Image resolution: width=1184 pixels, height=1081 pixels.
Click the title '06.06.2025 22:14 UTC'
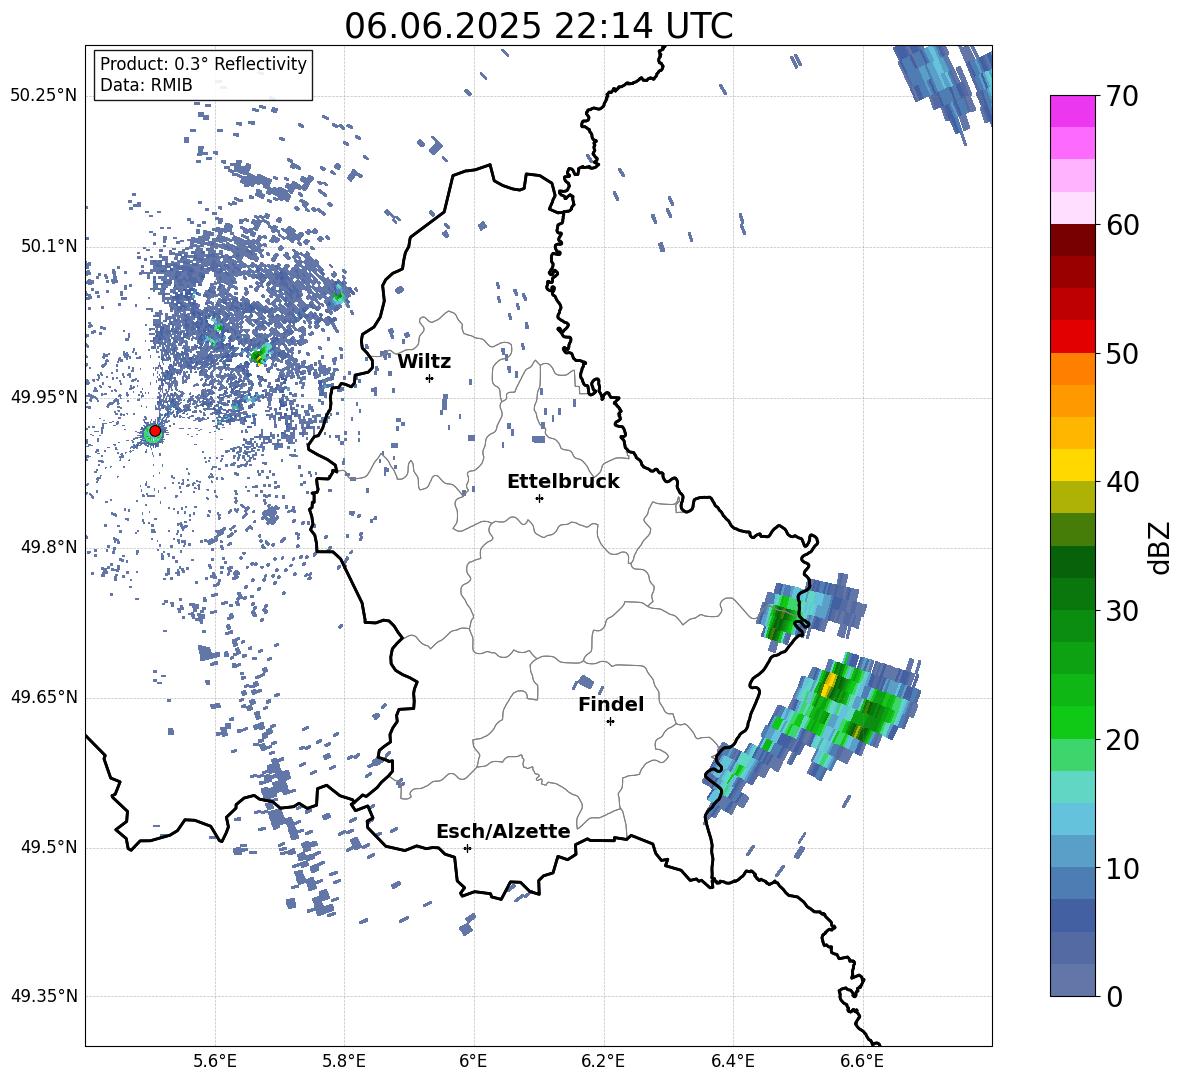click(x=538, y=26)
